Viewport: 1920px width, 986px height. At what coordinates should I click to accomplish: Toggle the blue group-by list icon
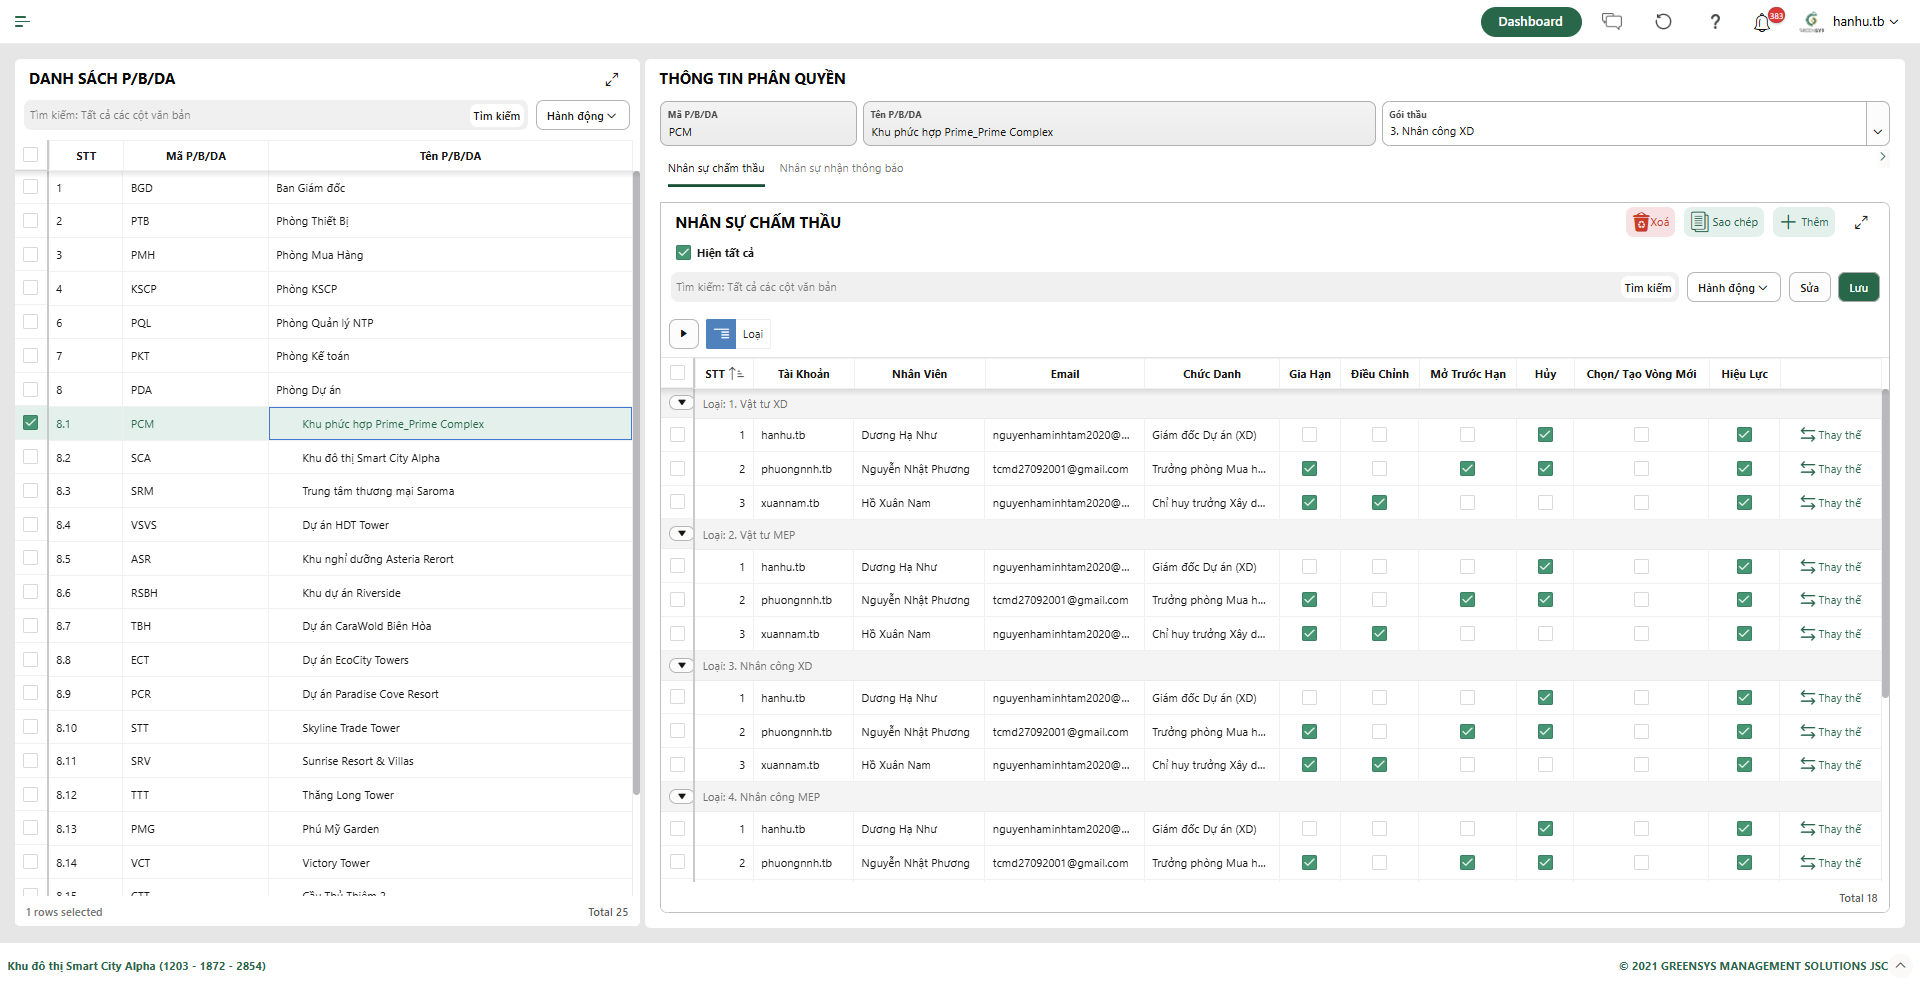[x=721, y=334]
